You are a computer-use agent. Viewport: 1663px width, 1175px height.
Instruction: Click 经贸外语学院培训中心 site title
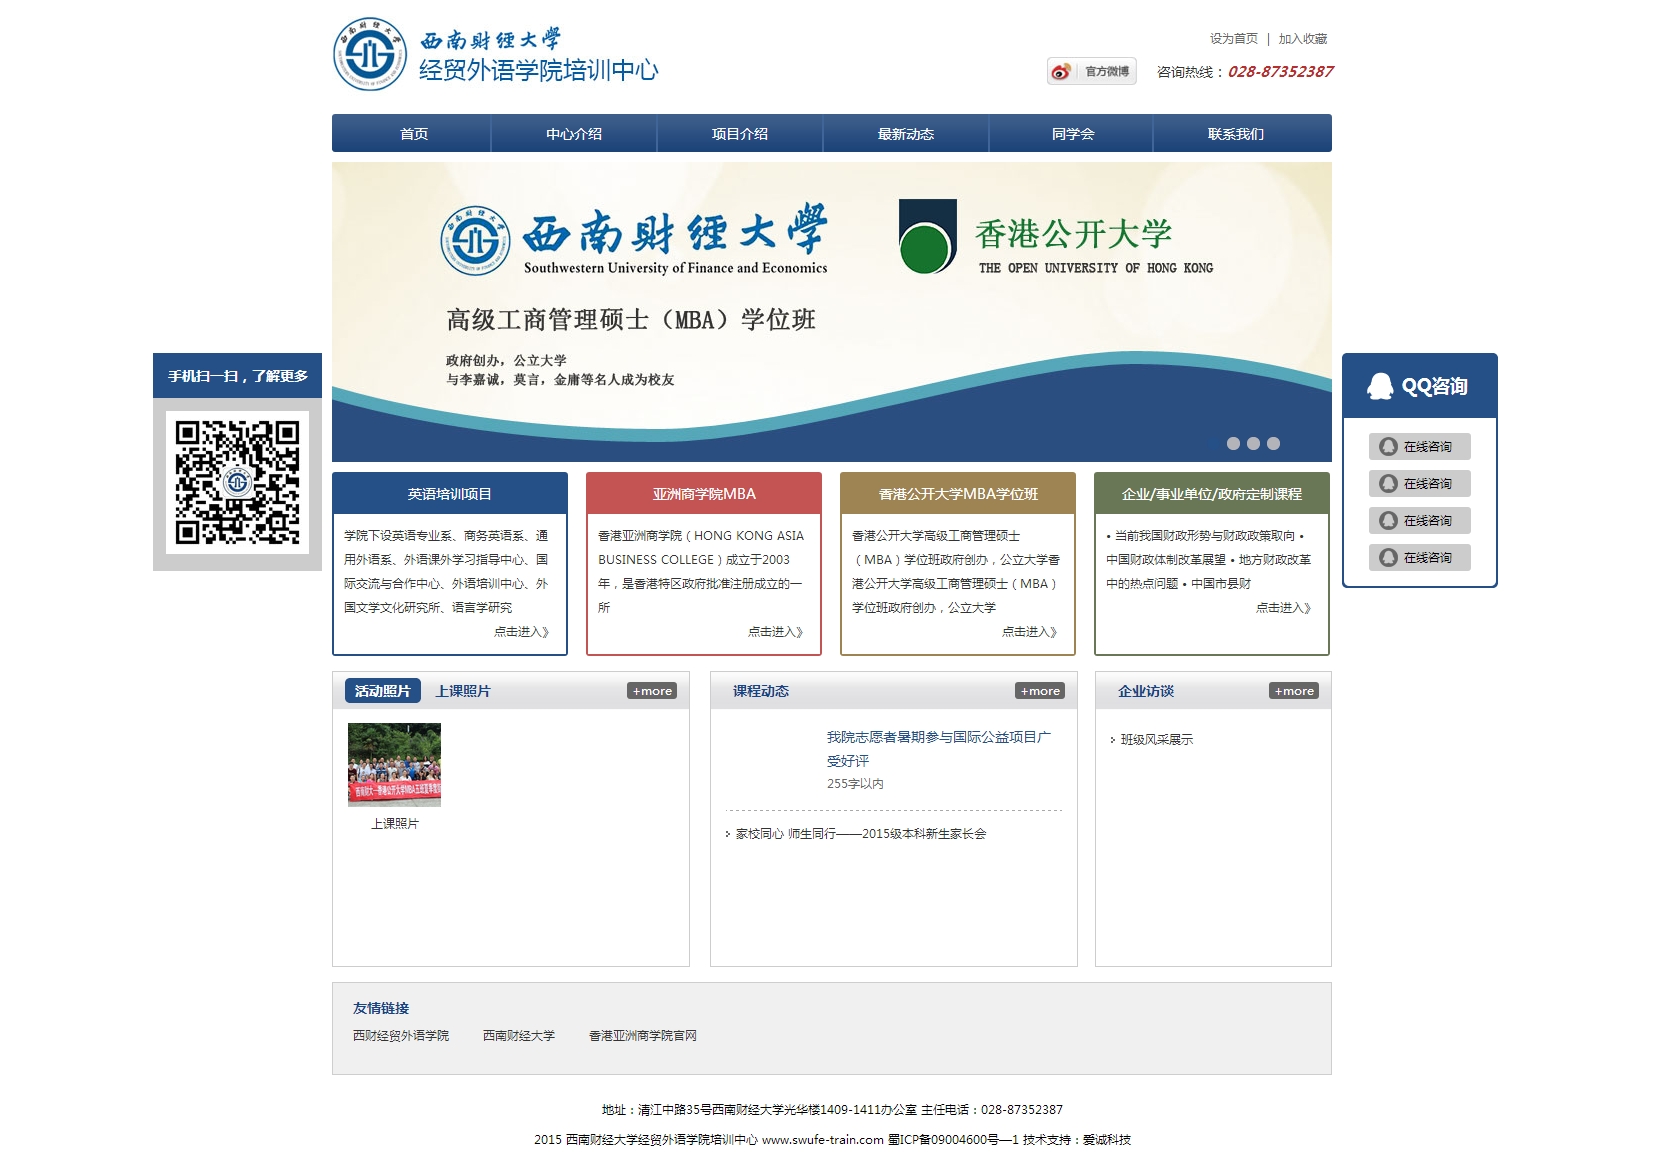click(x=539, y=70)
